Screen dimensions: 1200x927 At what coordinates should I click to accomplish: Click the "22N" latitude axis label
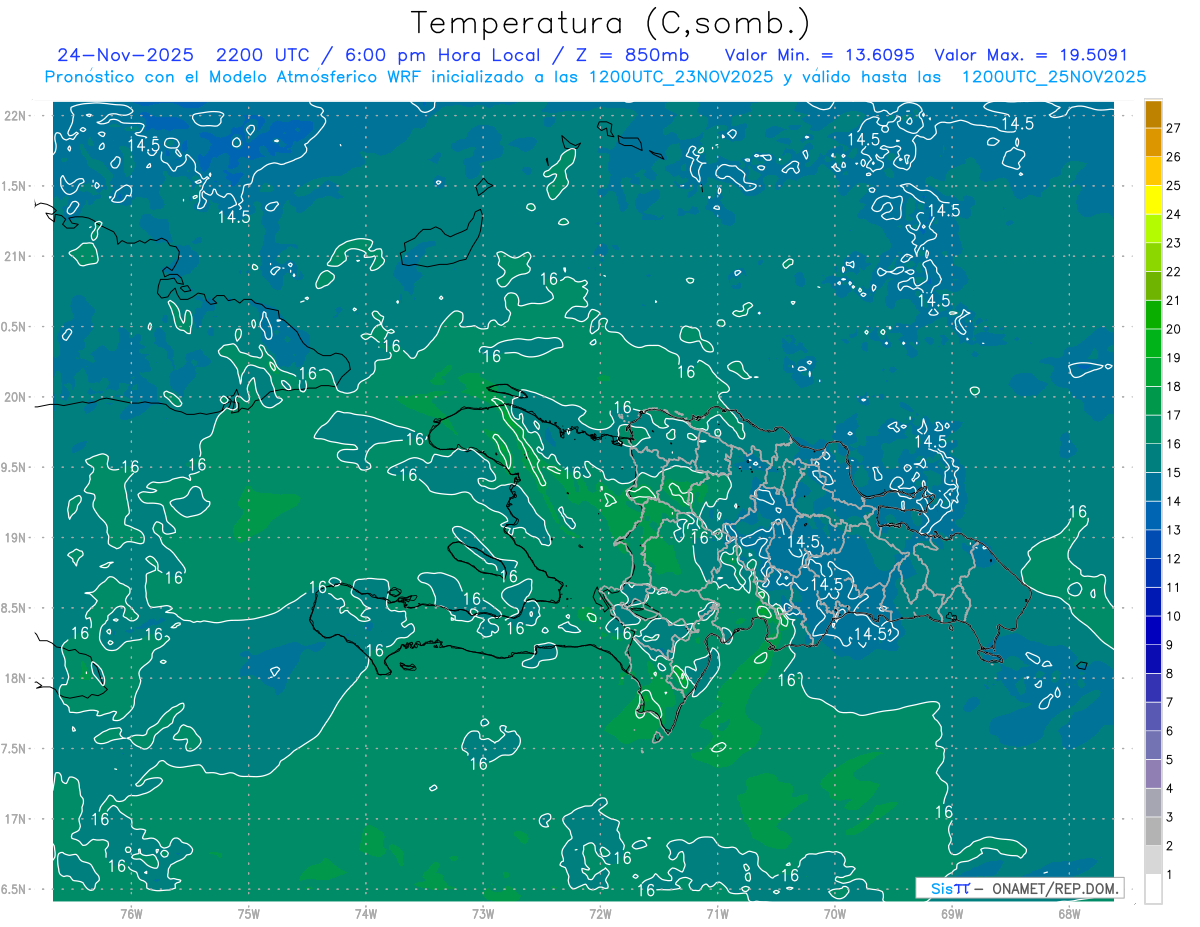16,116
